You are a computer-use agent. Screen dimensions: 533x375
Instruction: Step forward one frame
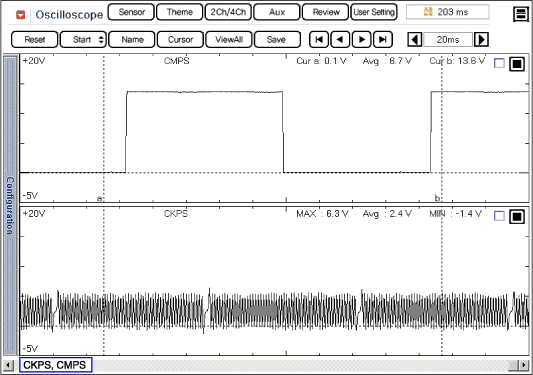pyautogui.click(x=362, y=40)
